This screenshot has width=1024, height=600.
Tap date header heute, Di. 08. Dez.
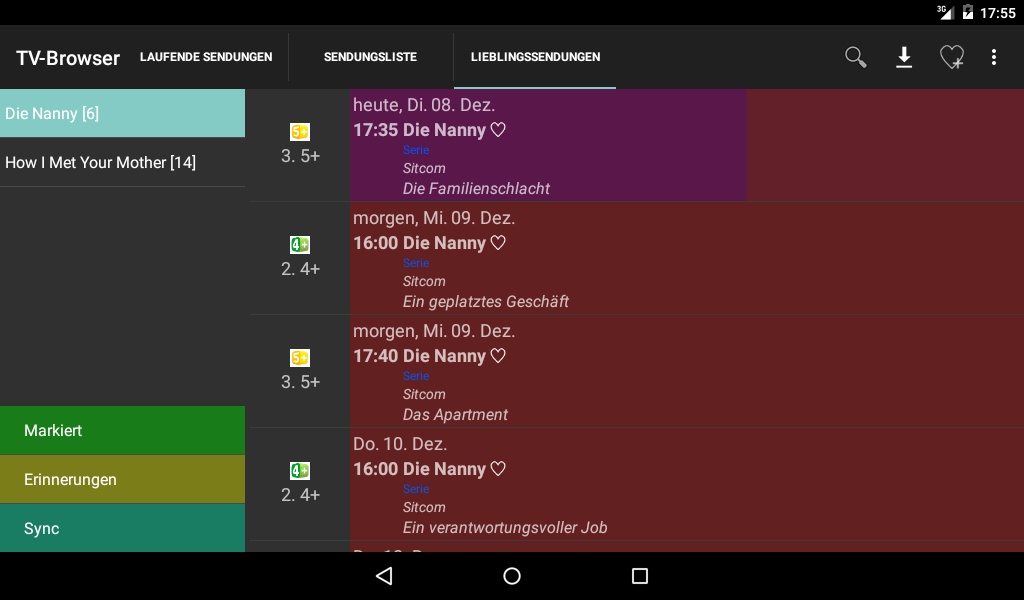[424, 105]
